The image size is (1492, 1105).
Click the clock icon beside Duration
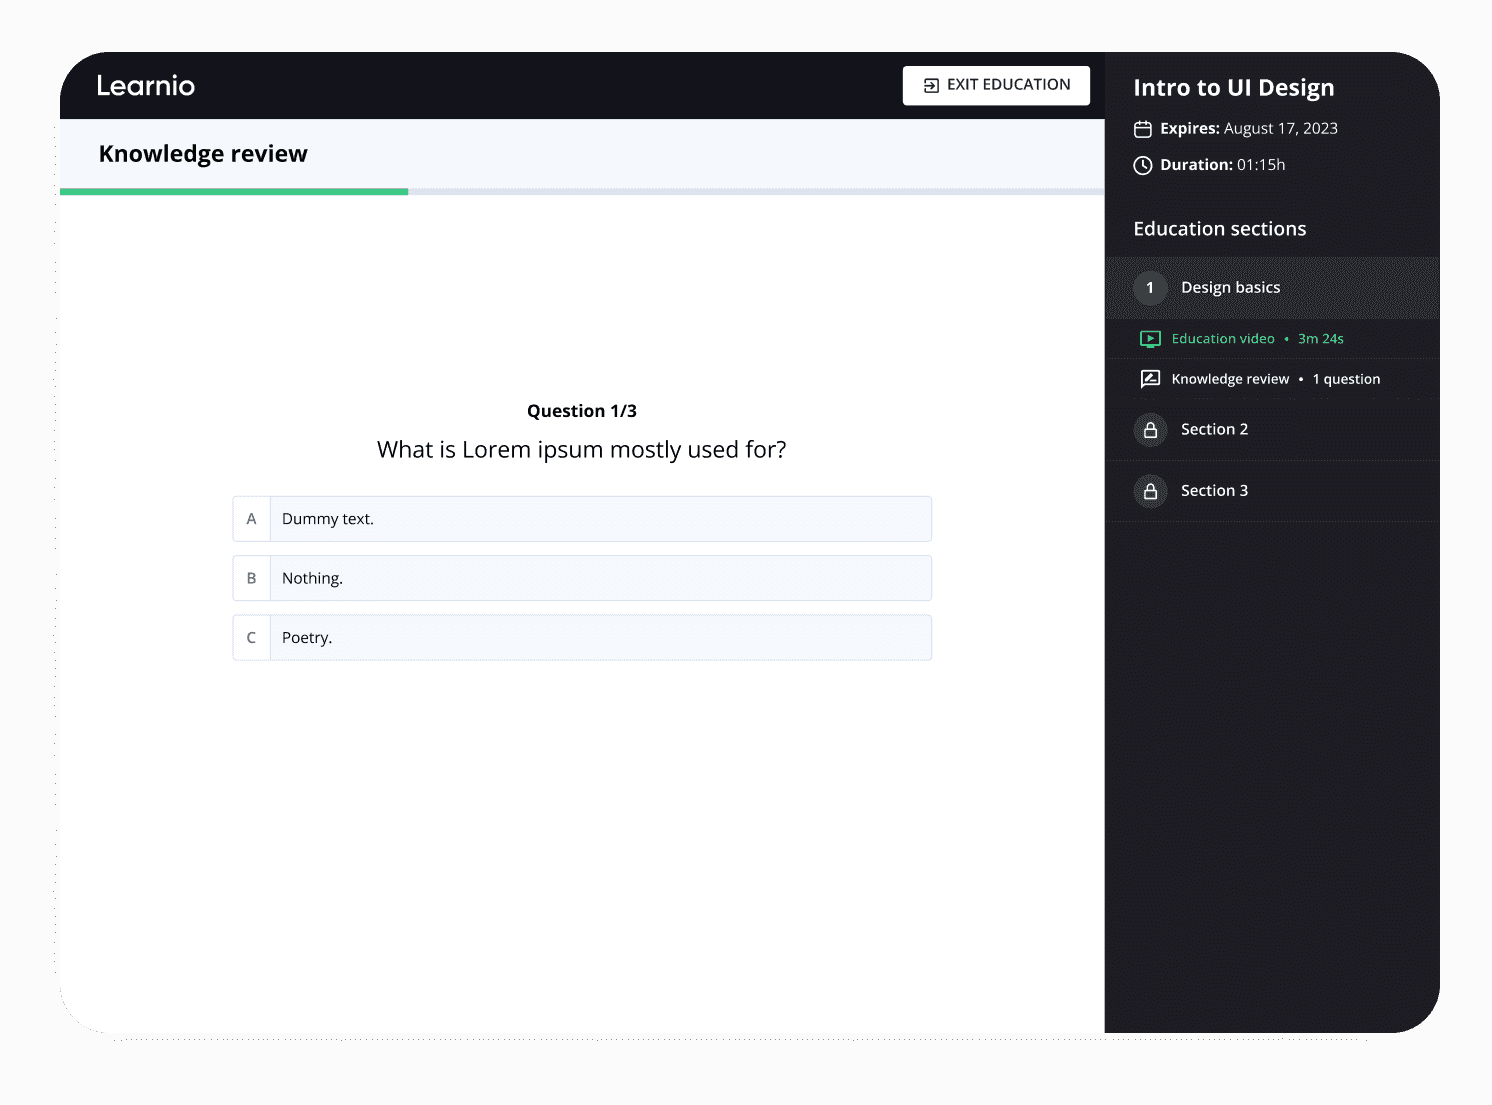(1143, 165)
